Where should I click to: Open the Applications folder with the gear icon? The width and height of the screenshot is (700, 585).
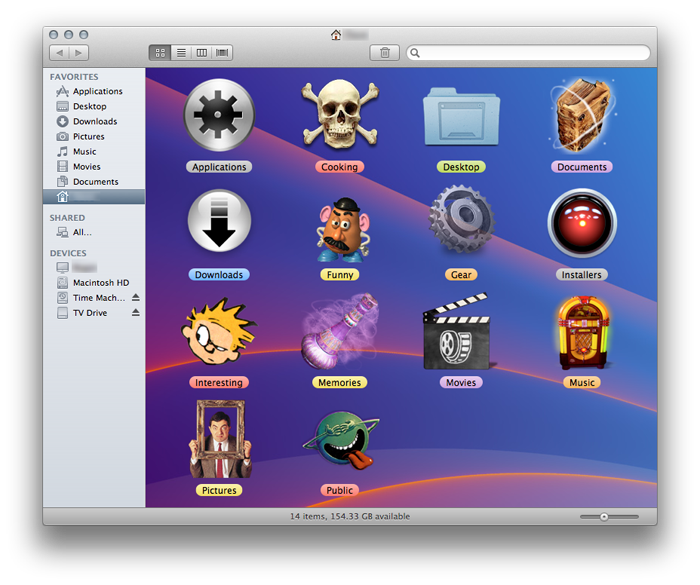coord(219,115)
